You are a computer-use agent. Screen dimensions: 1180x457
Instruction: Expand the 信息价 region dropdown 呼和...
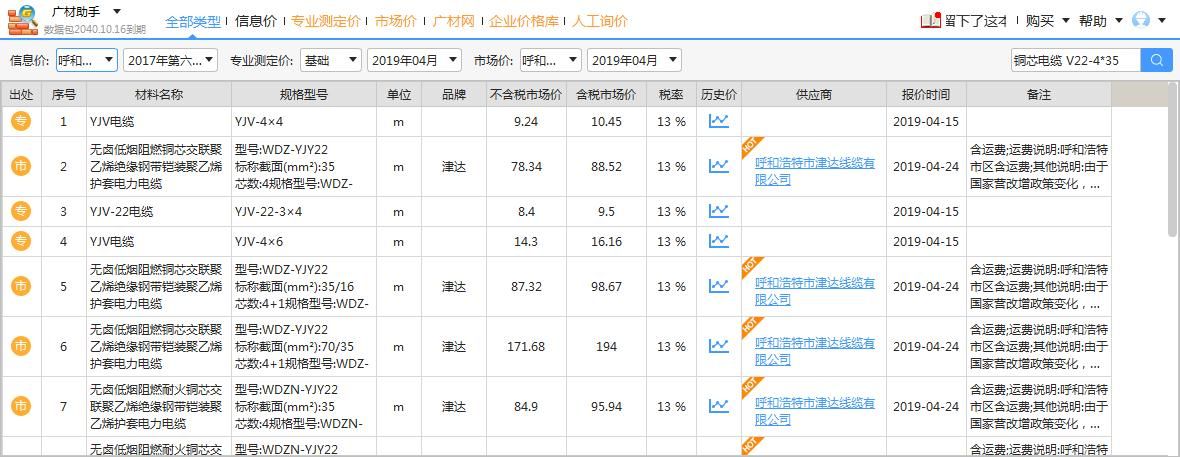[86, 60]
